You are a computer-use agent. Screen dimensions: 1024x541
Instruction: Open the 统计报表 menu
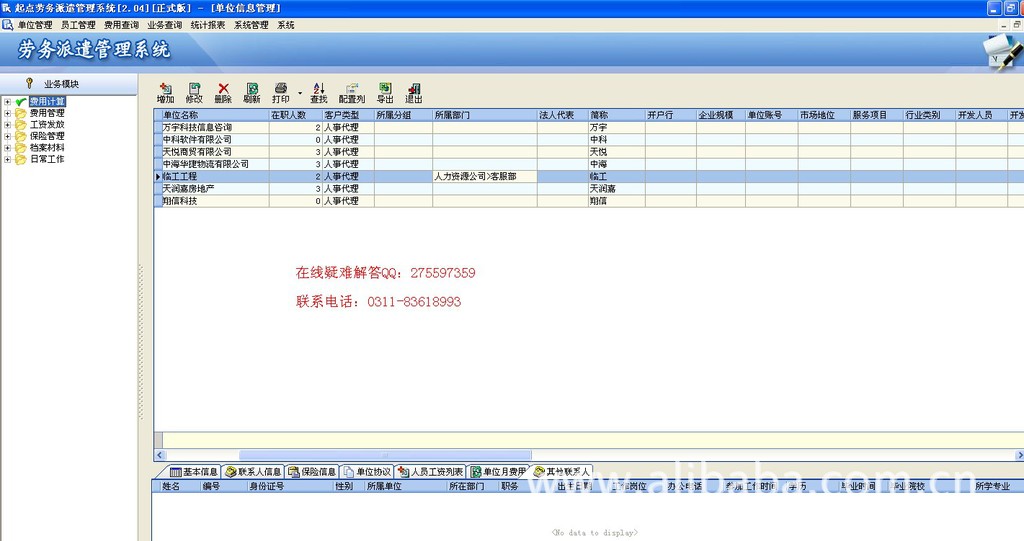coord(208,25)
